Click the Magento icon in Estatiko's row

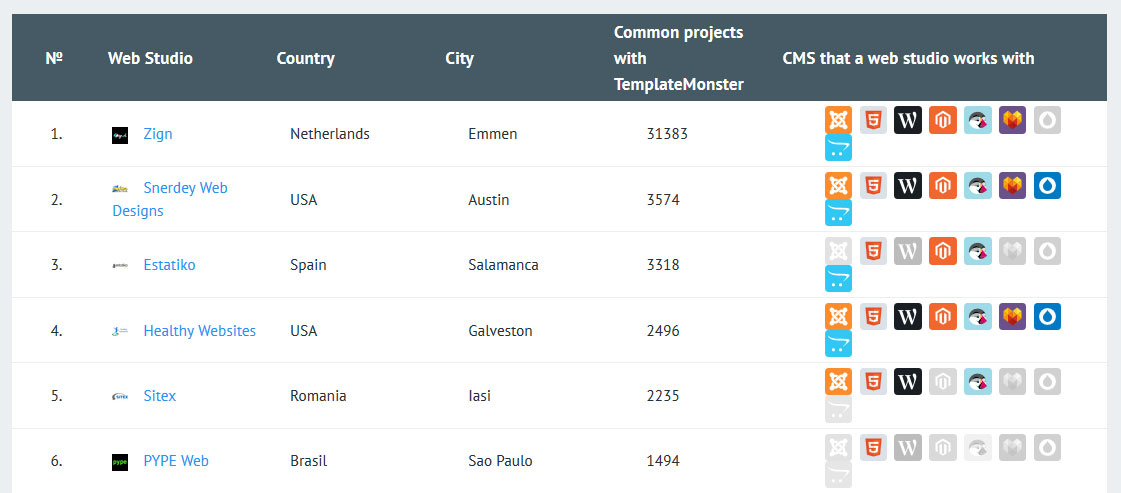[943, 251]
